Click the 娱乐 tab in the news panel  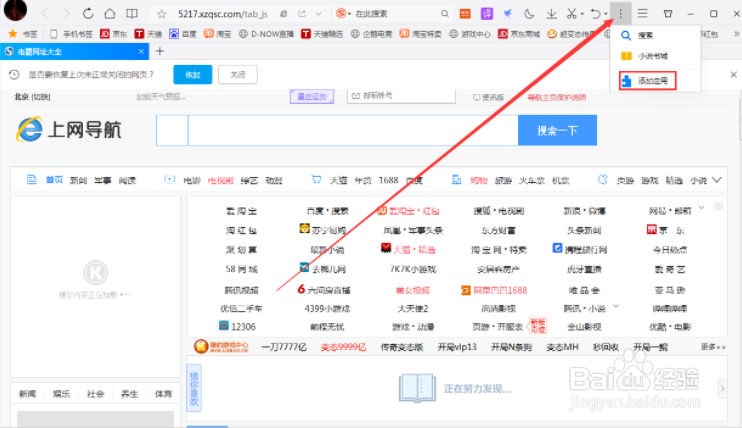tap(61, 394)
